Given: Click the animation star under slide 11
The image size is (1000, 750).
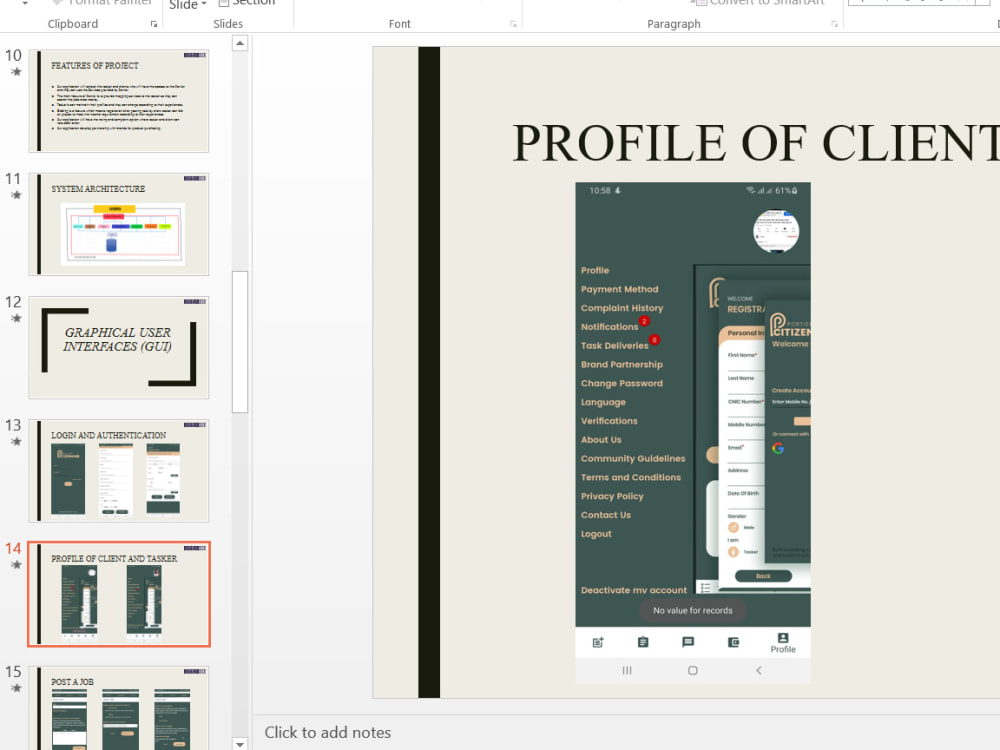Looking at the screenshot, I should pos(16,195).
